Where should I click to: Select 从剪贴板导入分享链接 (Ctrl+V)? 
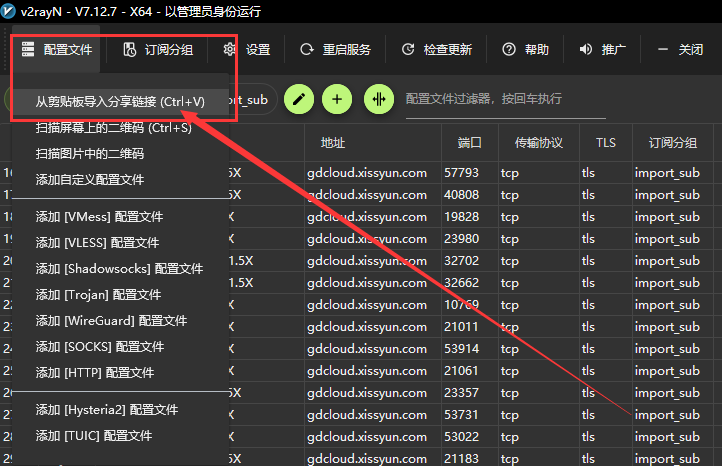(120, 101)
